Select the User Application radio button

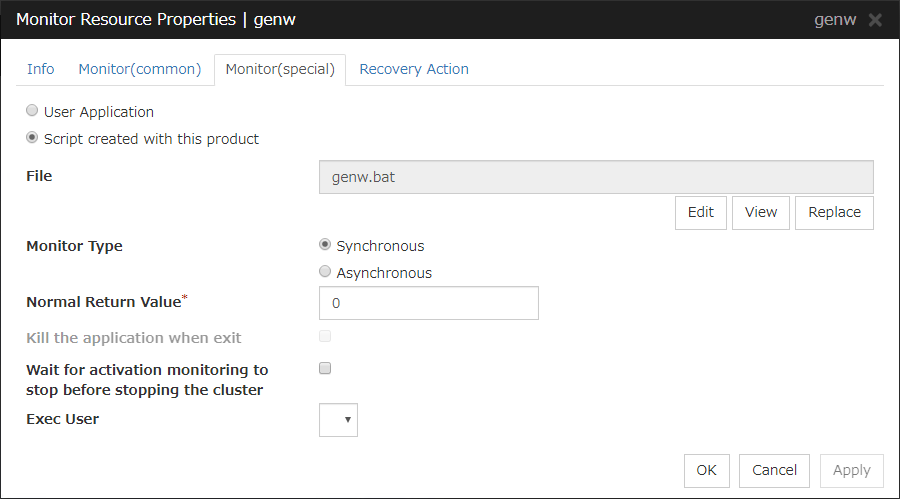pyautogui.click(x=33, y=112)
